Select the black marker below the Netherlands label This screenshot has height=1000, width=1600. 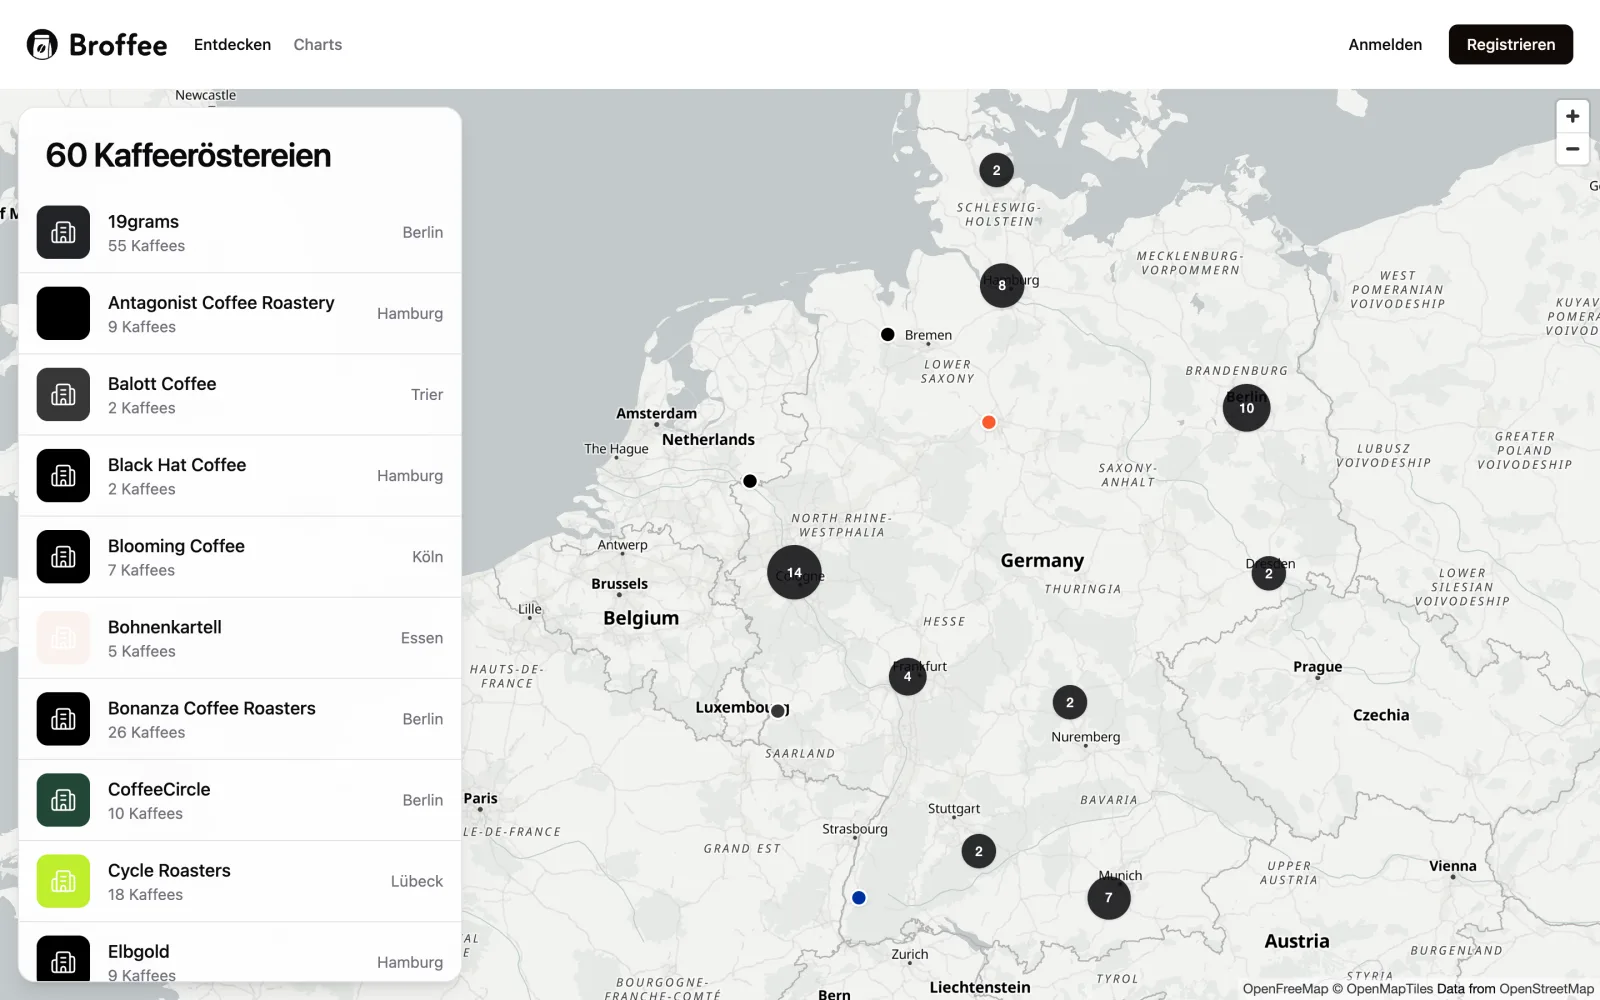[x=749, y=481]
